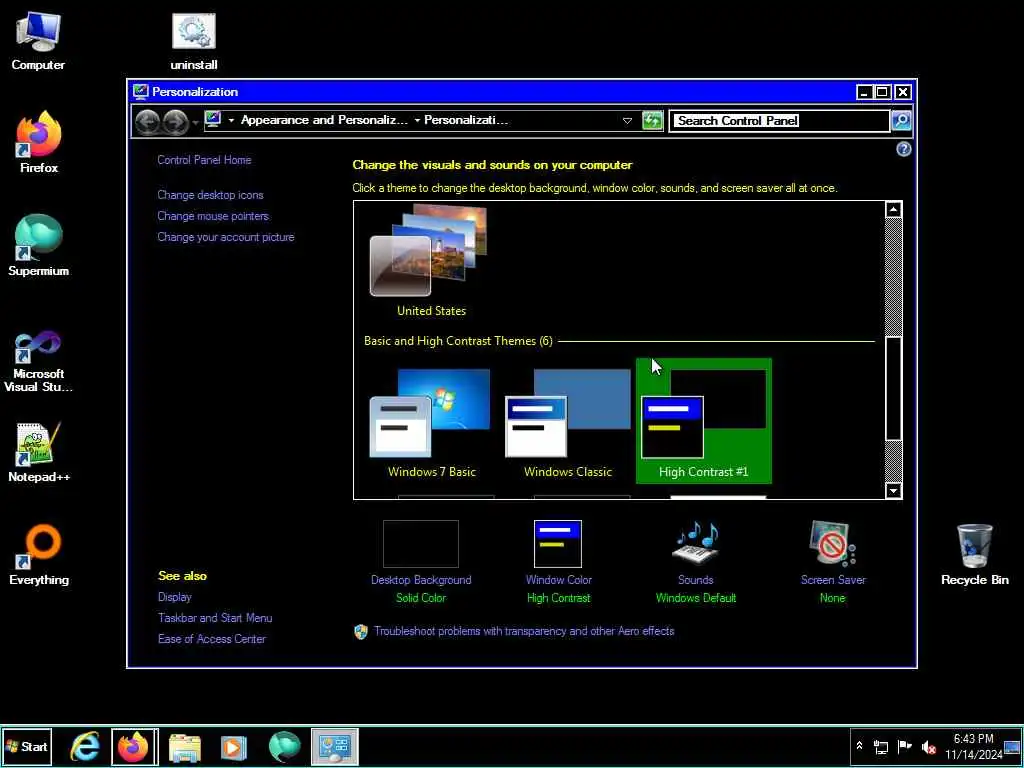This screenshot has width=1024, height=768.
Task: Open Taskbar and Start Menu link
Action: tap(215, 618)
